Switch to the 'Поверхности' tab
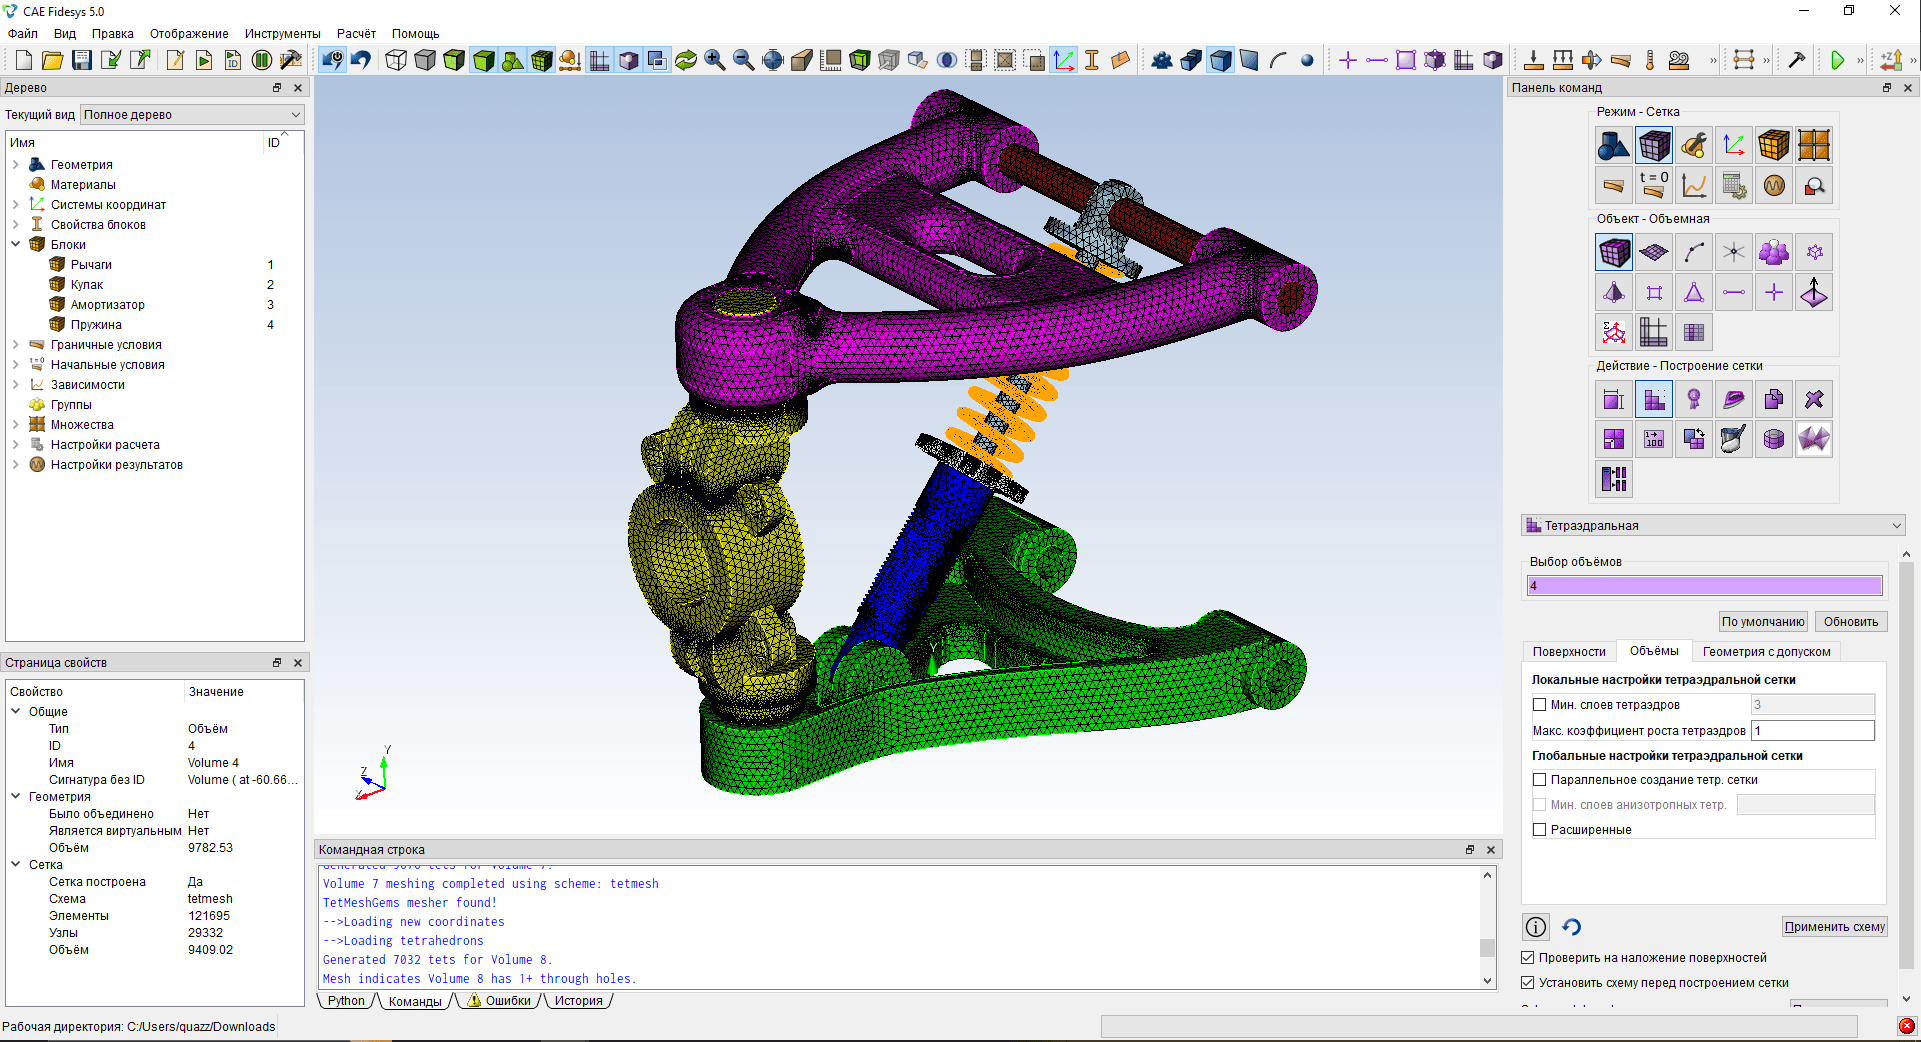Screen dimensions: 1921x1042 [1569, 652]
